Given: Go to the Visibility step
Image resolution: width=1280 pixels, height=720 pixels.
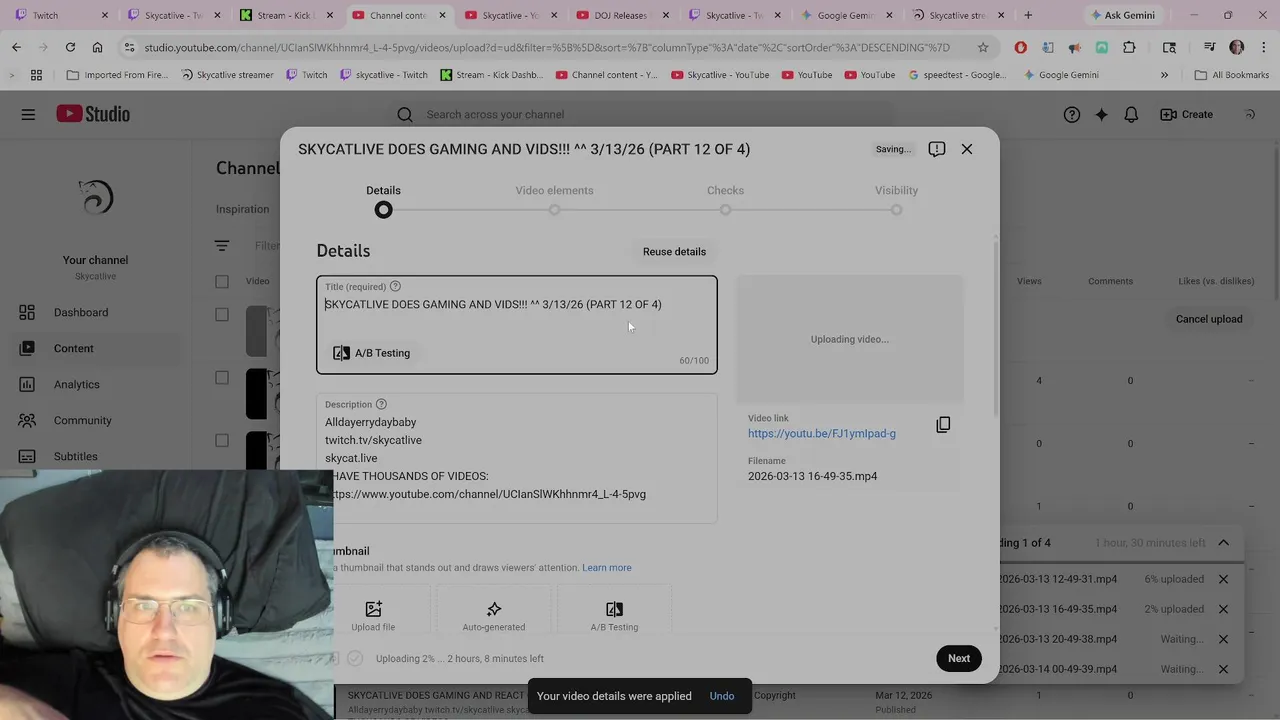Looking at the screenshot, I should 896,199.
